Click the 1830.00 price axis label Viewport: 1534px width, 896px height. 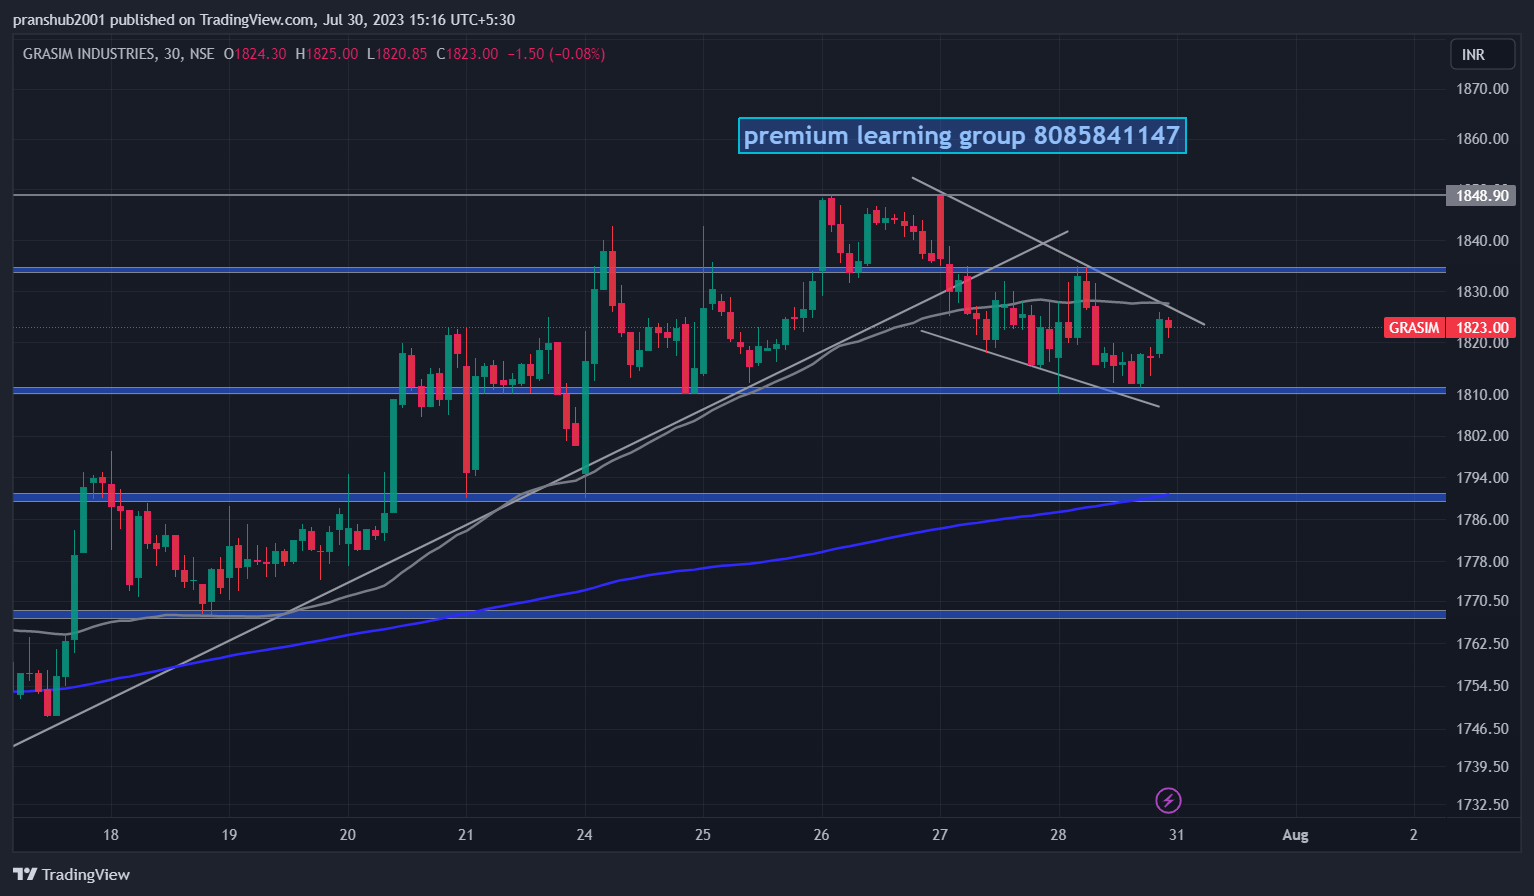(x=1482, y=291)
